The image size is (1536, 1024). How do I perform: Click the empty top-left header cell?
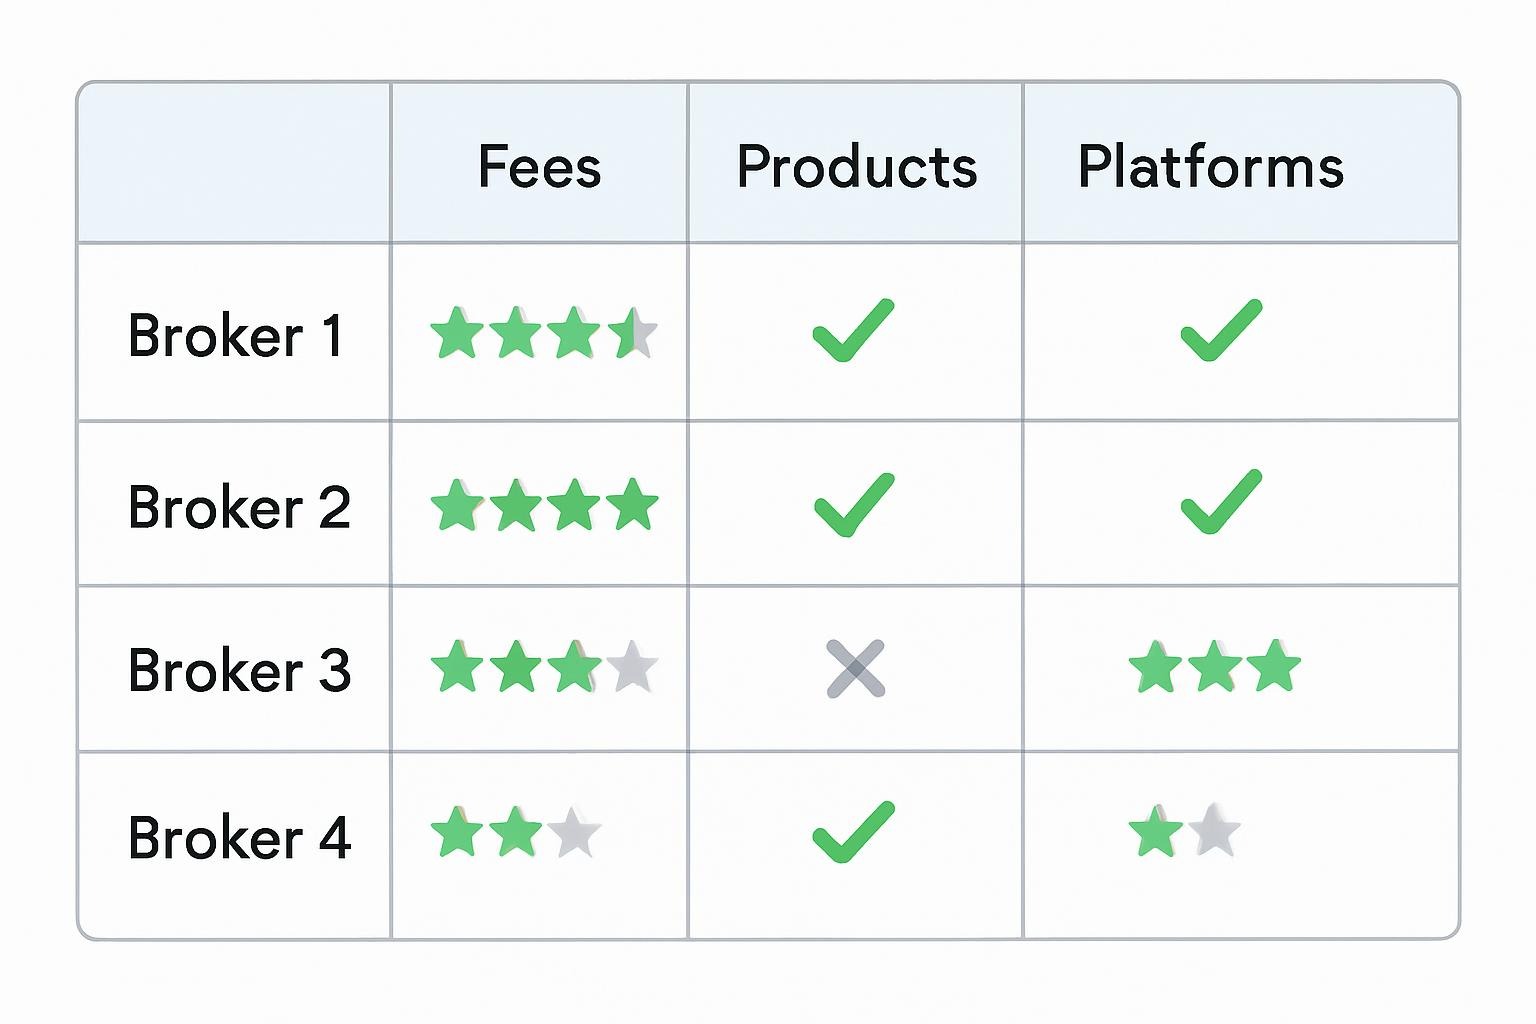(234, 163)
